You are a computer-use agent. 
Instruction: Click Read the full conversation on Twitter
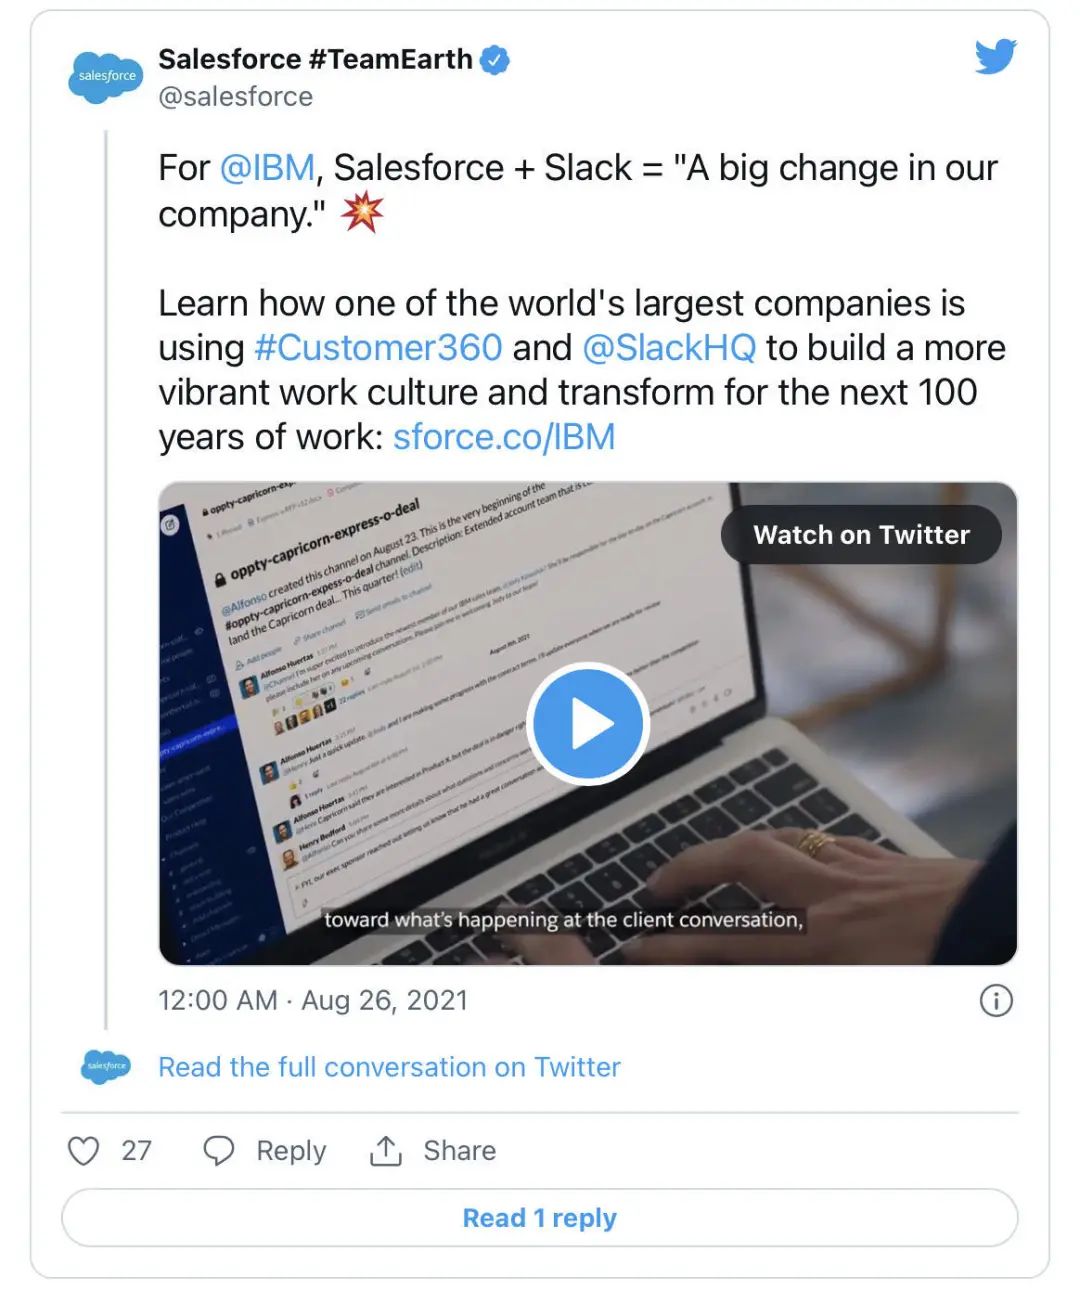tap(389, 1067)
